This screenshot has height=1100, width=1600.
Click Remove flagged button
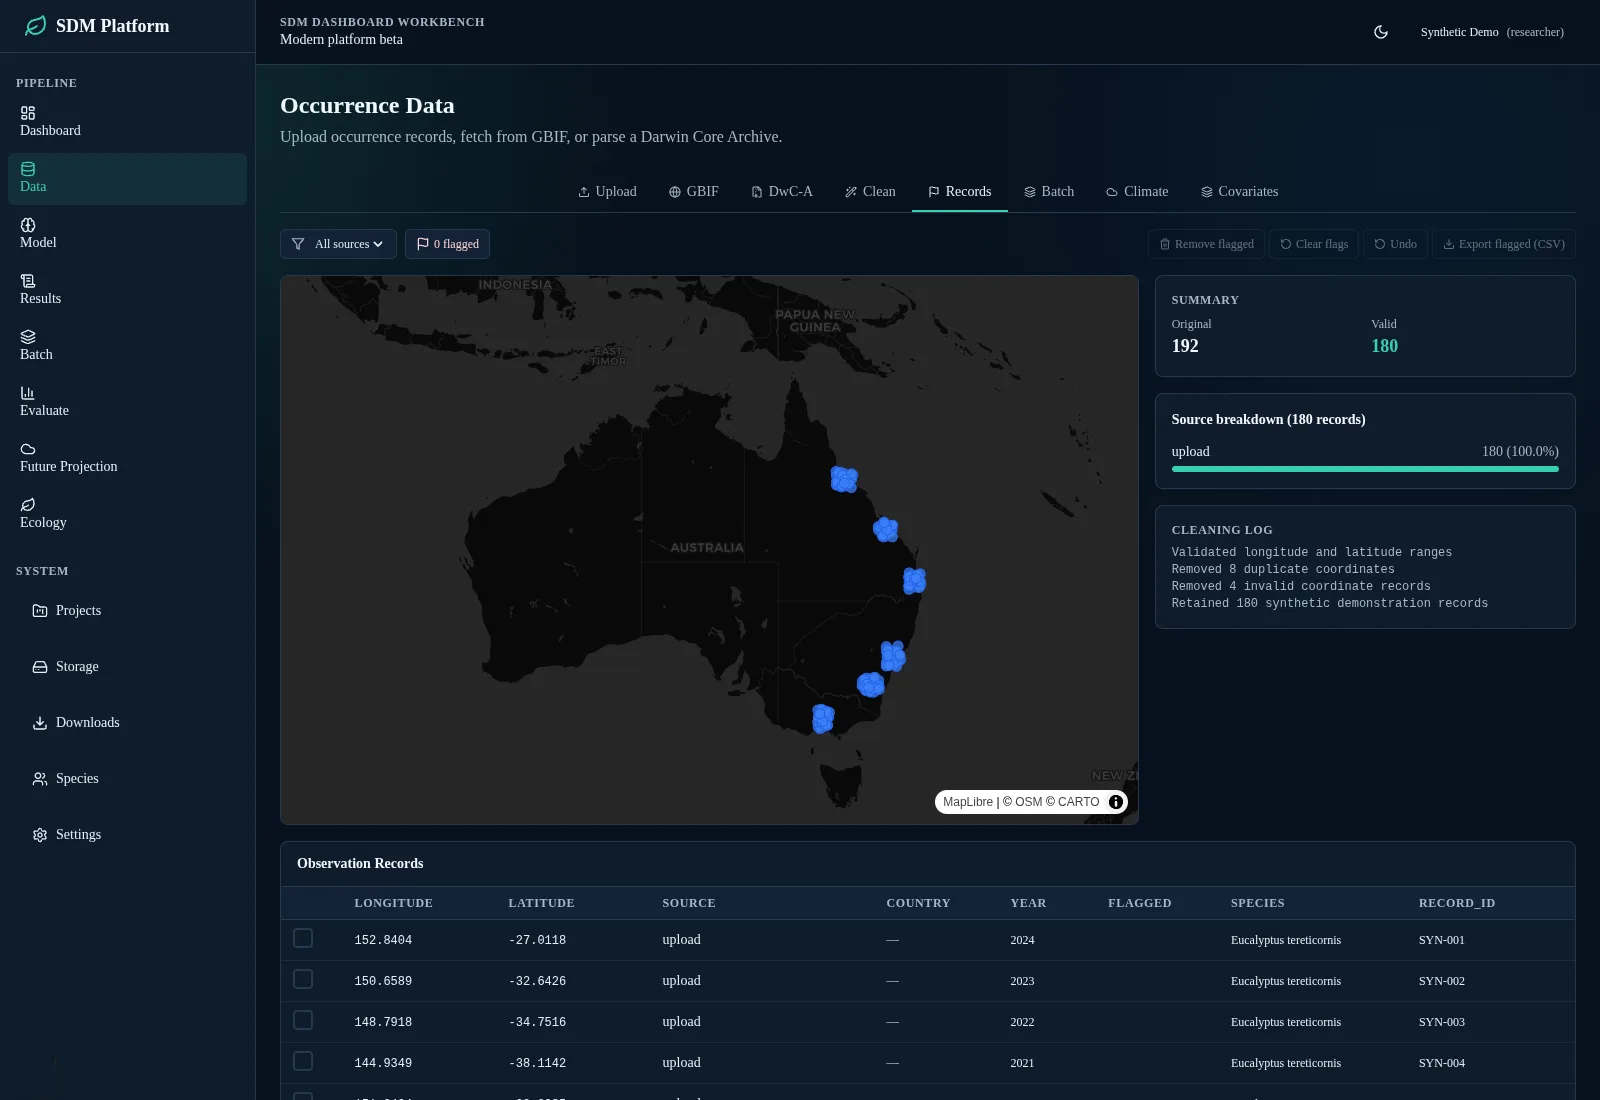pyautogui.click(x=1206, y=244)
